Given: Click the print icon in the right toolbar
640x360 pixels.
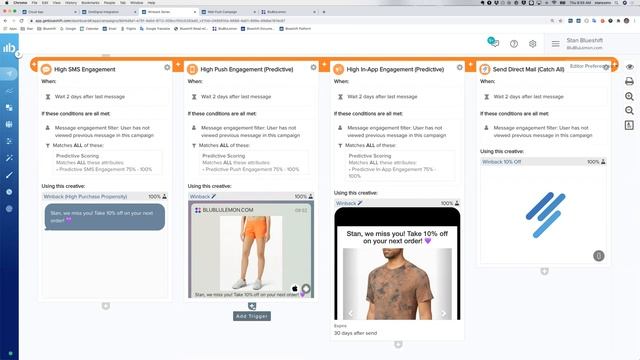Looking at the screenshot, I should point(629,82).
